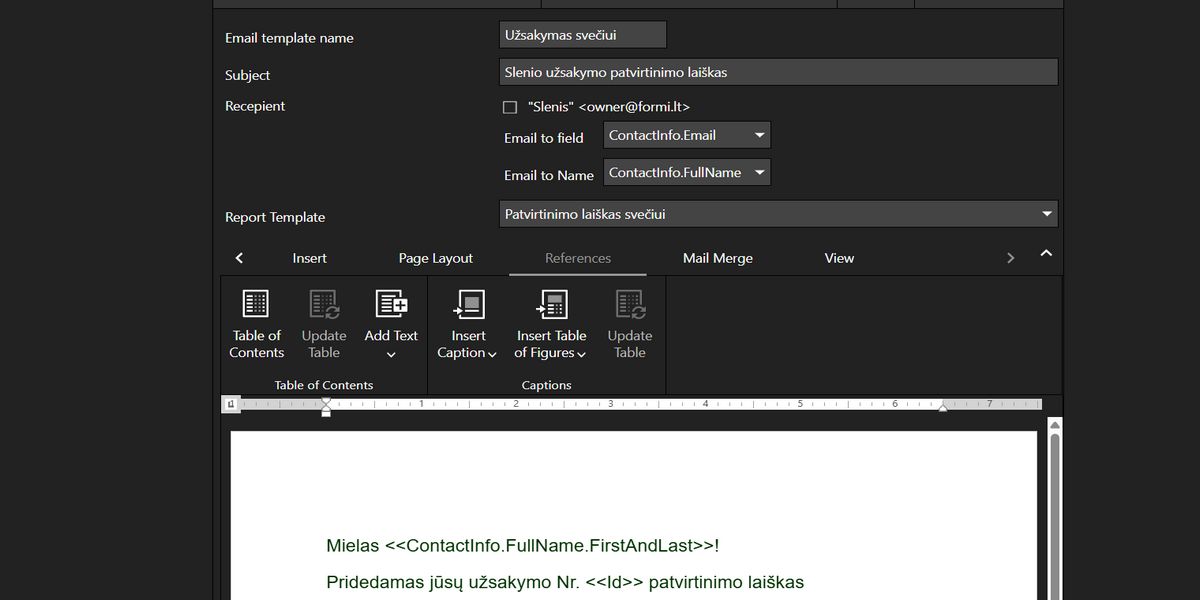Switch to the Insert tab
This screenshot has height=600, width=1200.
pos(309,258)
